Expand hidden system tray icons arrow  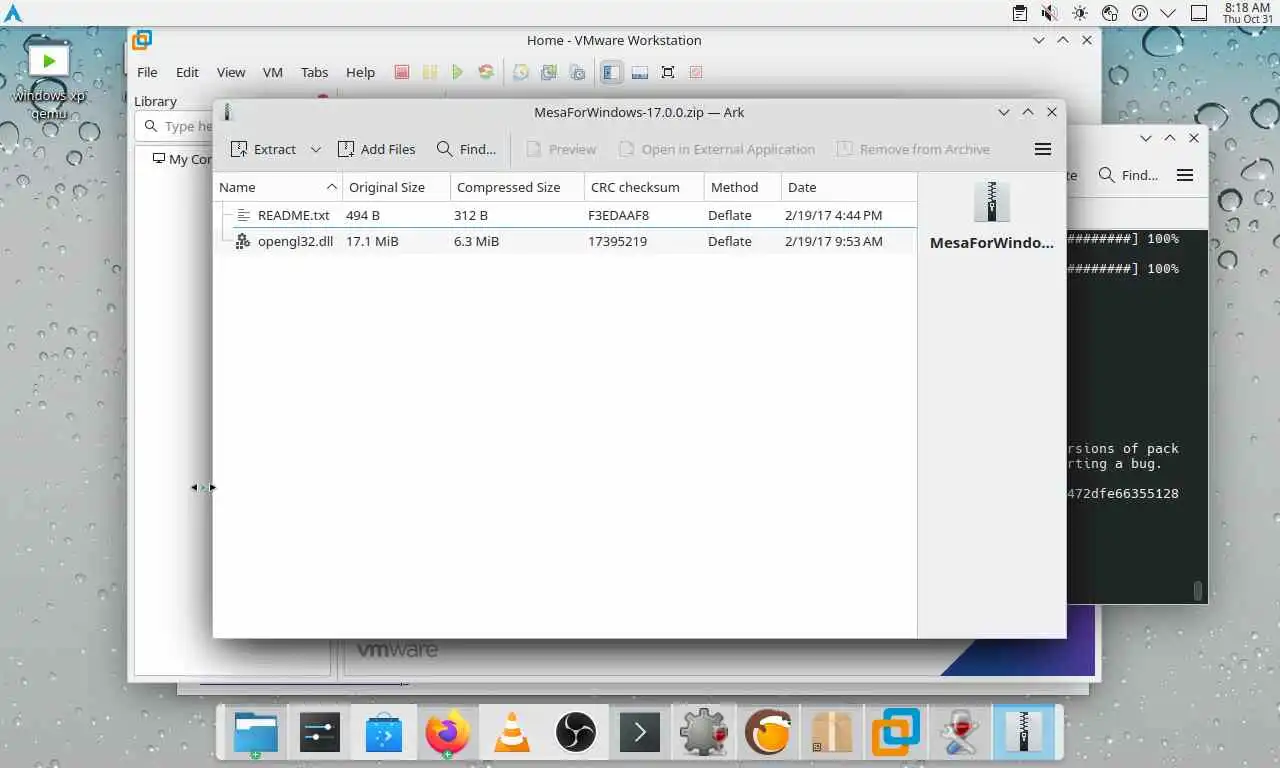[1167, 13]
